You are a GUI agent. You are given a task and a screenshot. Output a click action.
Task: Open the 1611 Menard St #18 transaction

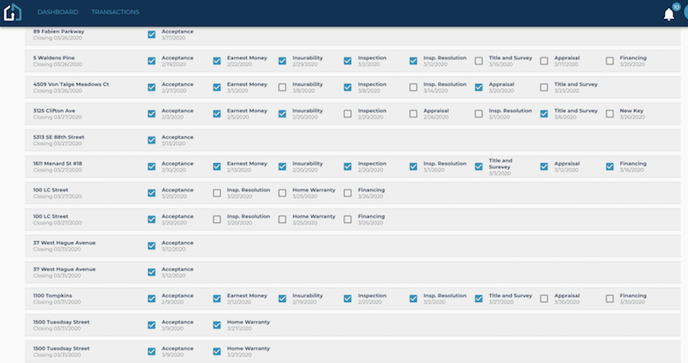tap(57, 163)
